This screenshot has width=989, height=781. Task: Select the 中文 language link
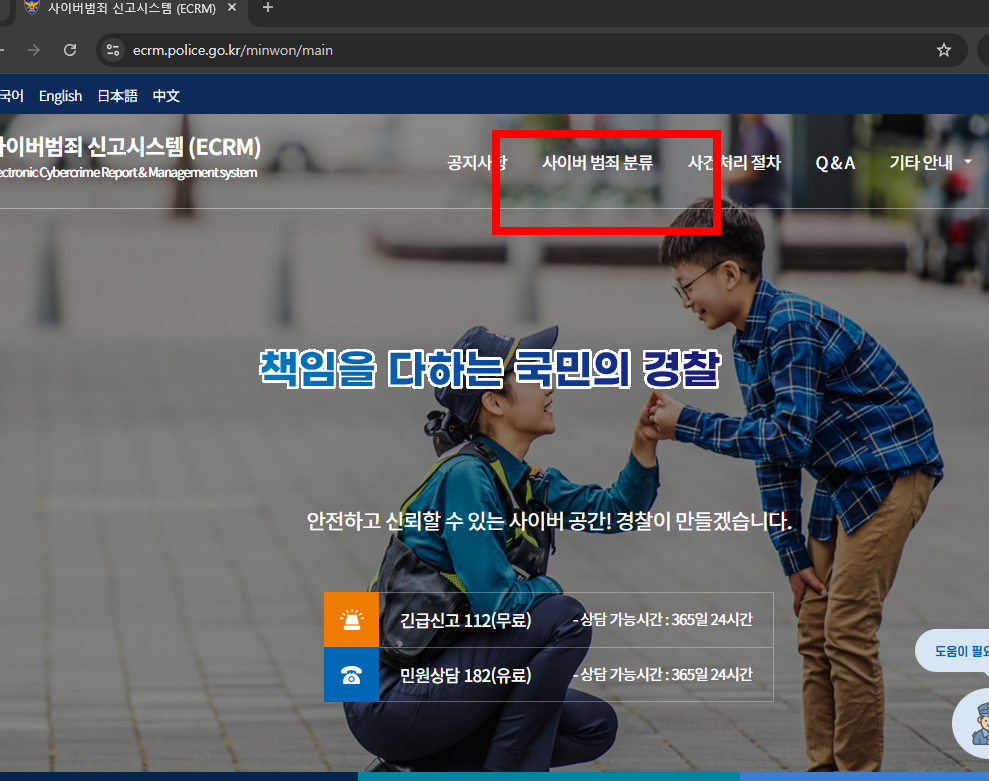pos(166,95)
